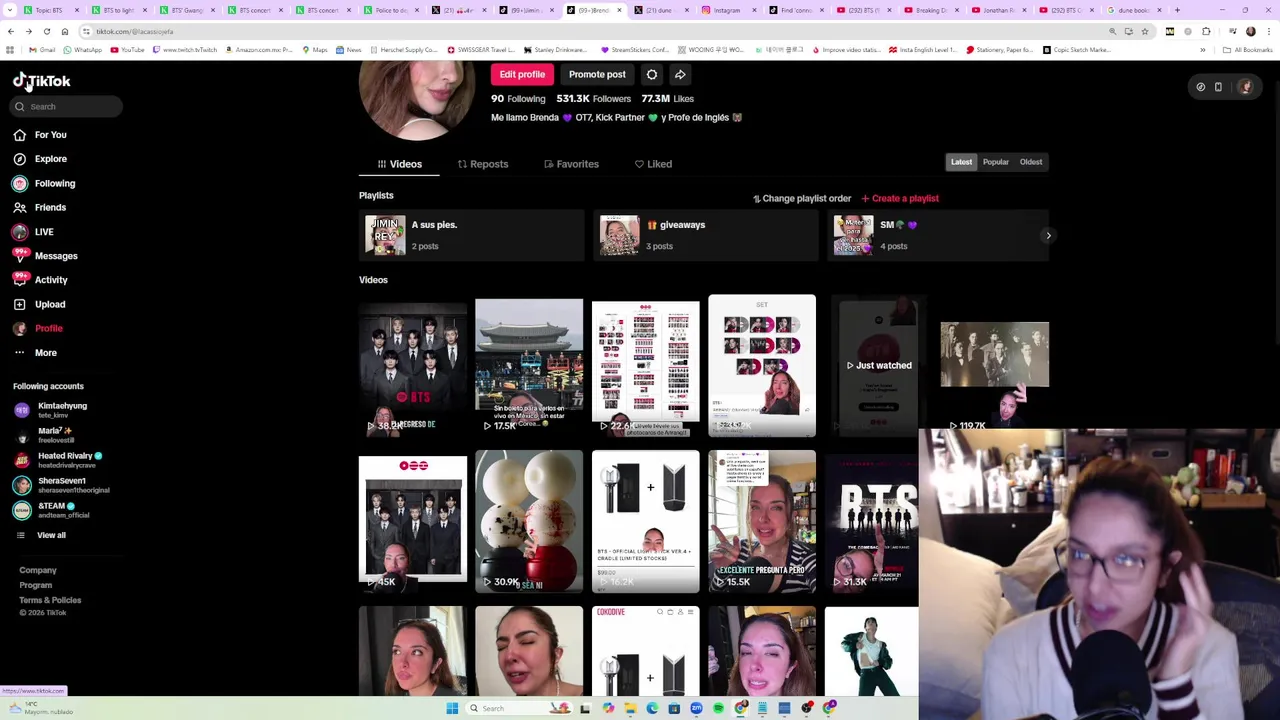The width and height of the screenshot is (1280, 720).
Task: Open File Explorer from taskbar
Action: click(630, 708)
